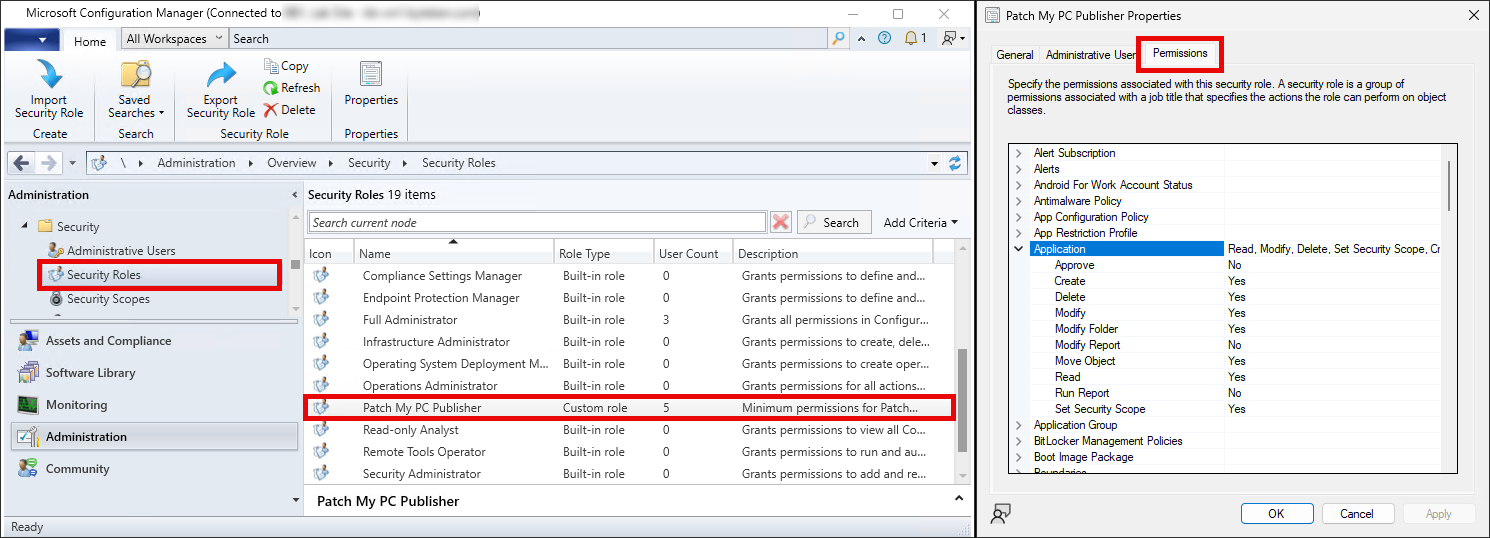Open the help question mark icon
Screen dimensions: 1490x538
pyautogui.click(x=884, y=39)
